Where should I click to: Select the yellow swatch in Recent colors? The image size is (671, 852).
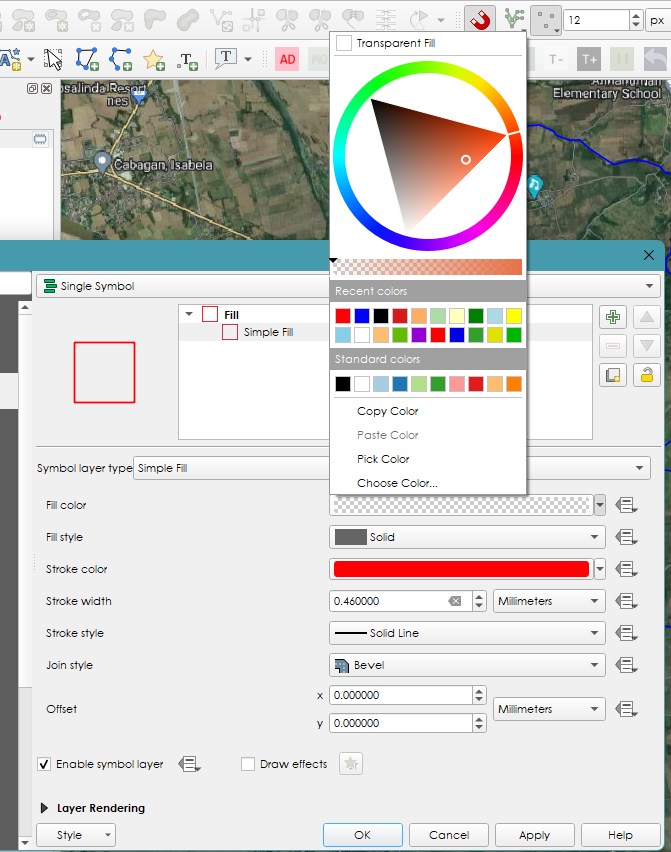pyautogui.click(x=514, y=316)
